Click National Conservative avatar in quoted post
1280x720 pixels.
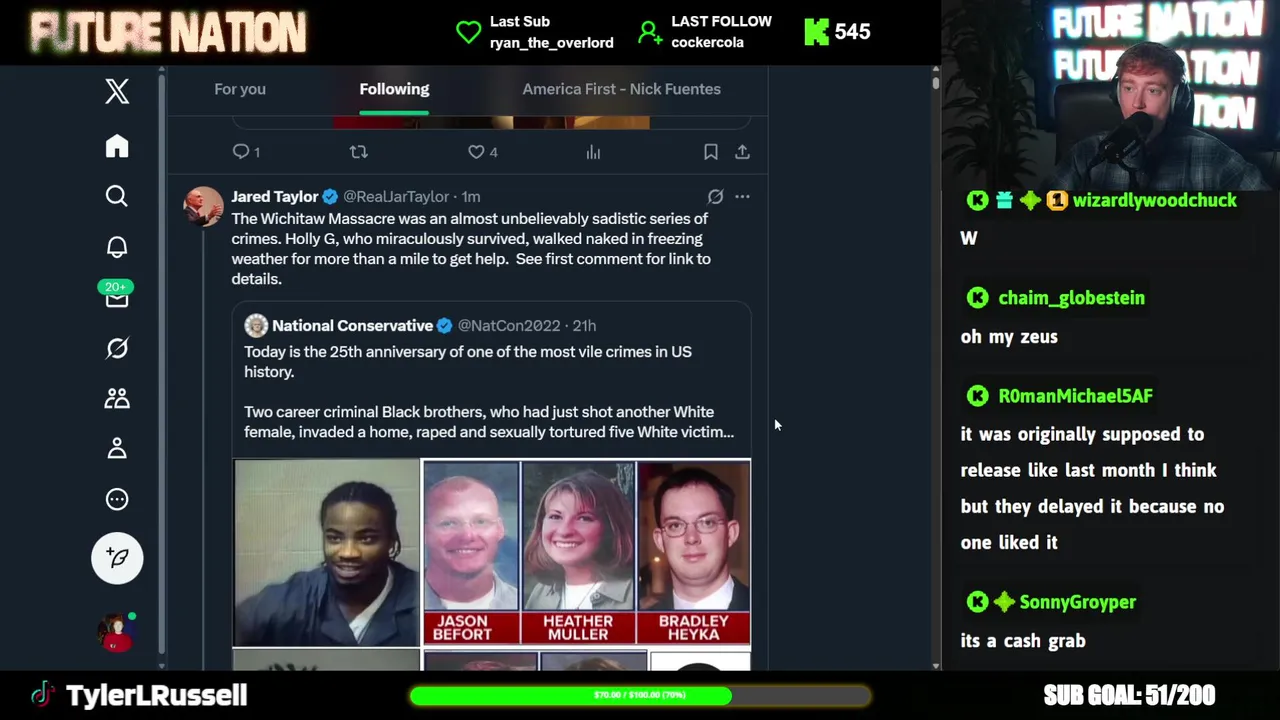256,325
